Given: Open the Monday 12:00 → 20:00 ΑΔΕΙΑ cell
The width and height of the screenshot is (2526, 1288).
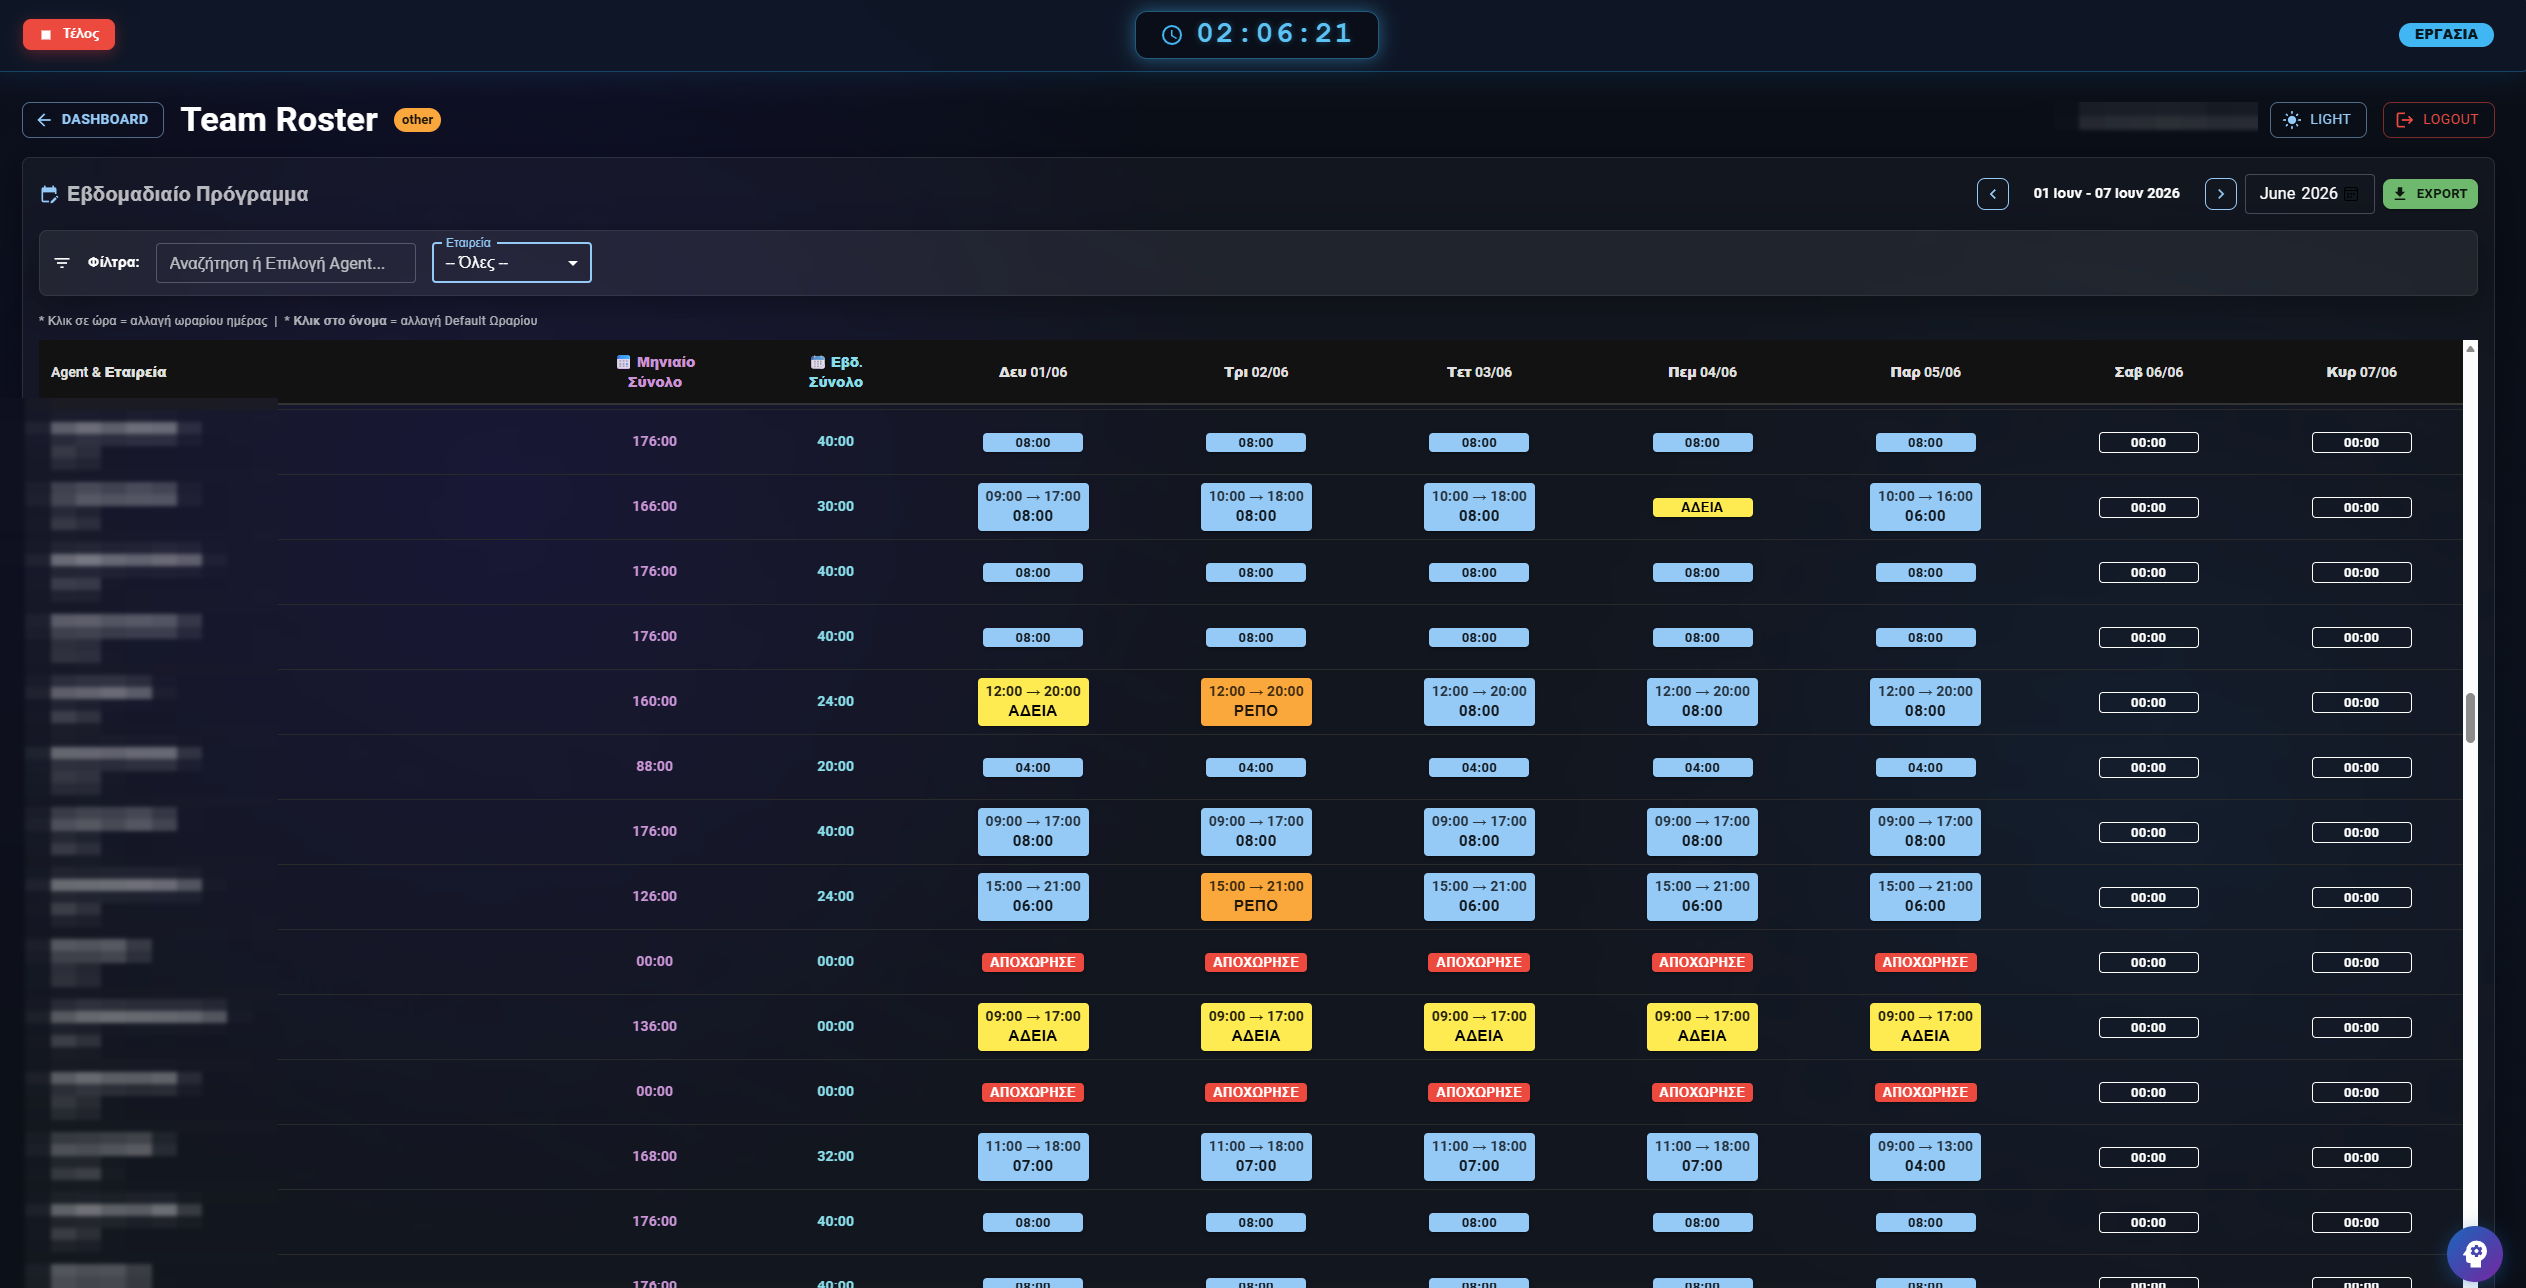Looking at the screenshot, I should click(1033, 702).
